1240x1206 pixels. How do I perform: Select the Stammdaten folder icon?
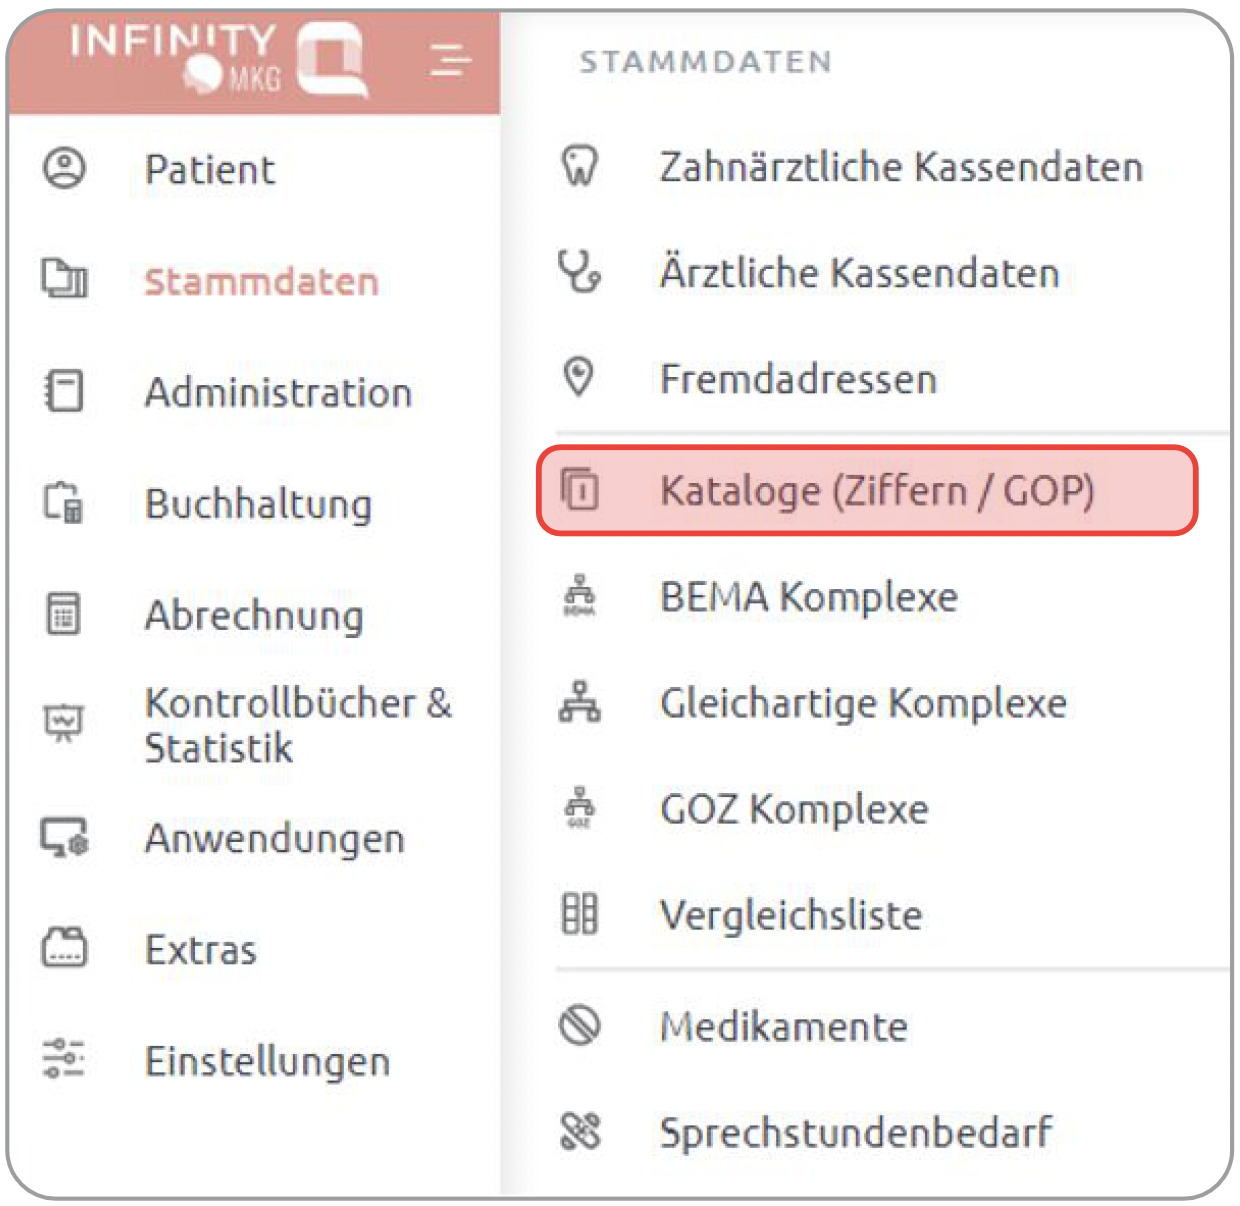coord(64,279)
